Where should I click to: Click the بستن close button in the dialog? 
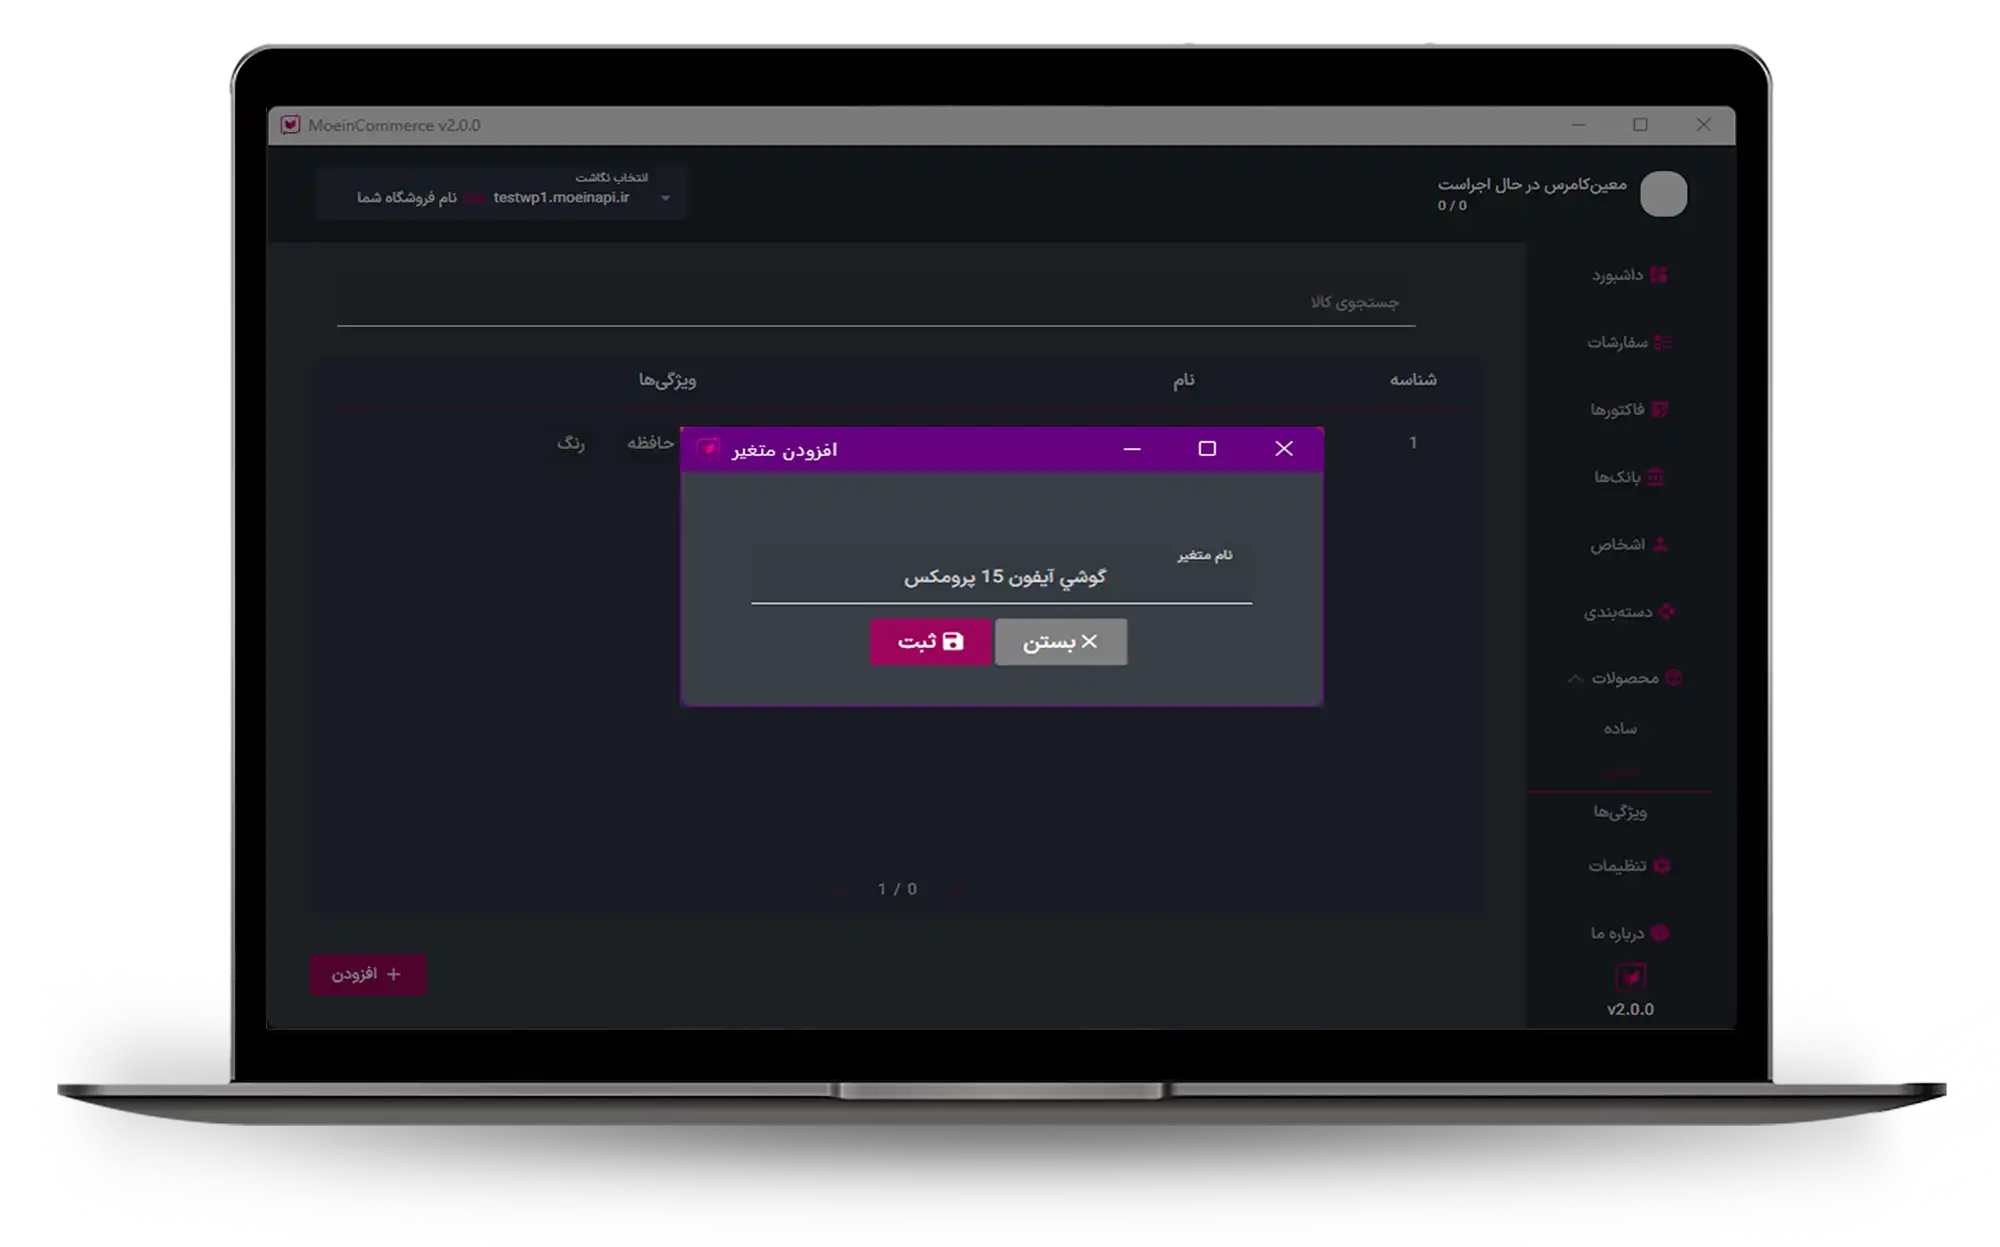coord(1061,642)
